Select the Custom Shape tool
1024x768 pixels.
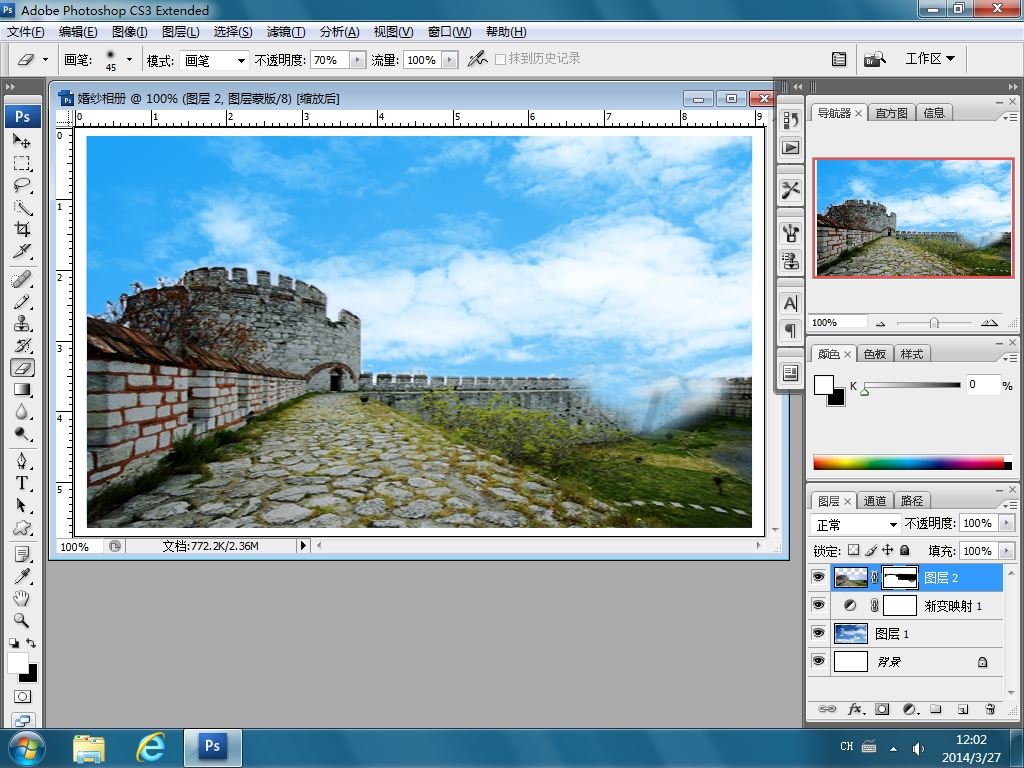coord(22,528)
